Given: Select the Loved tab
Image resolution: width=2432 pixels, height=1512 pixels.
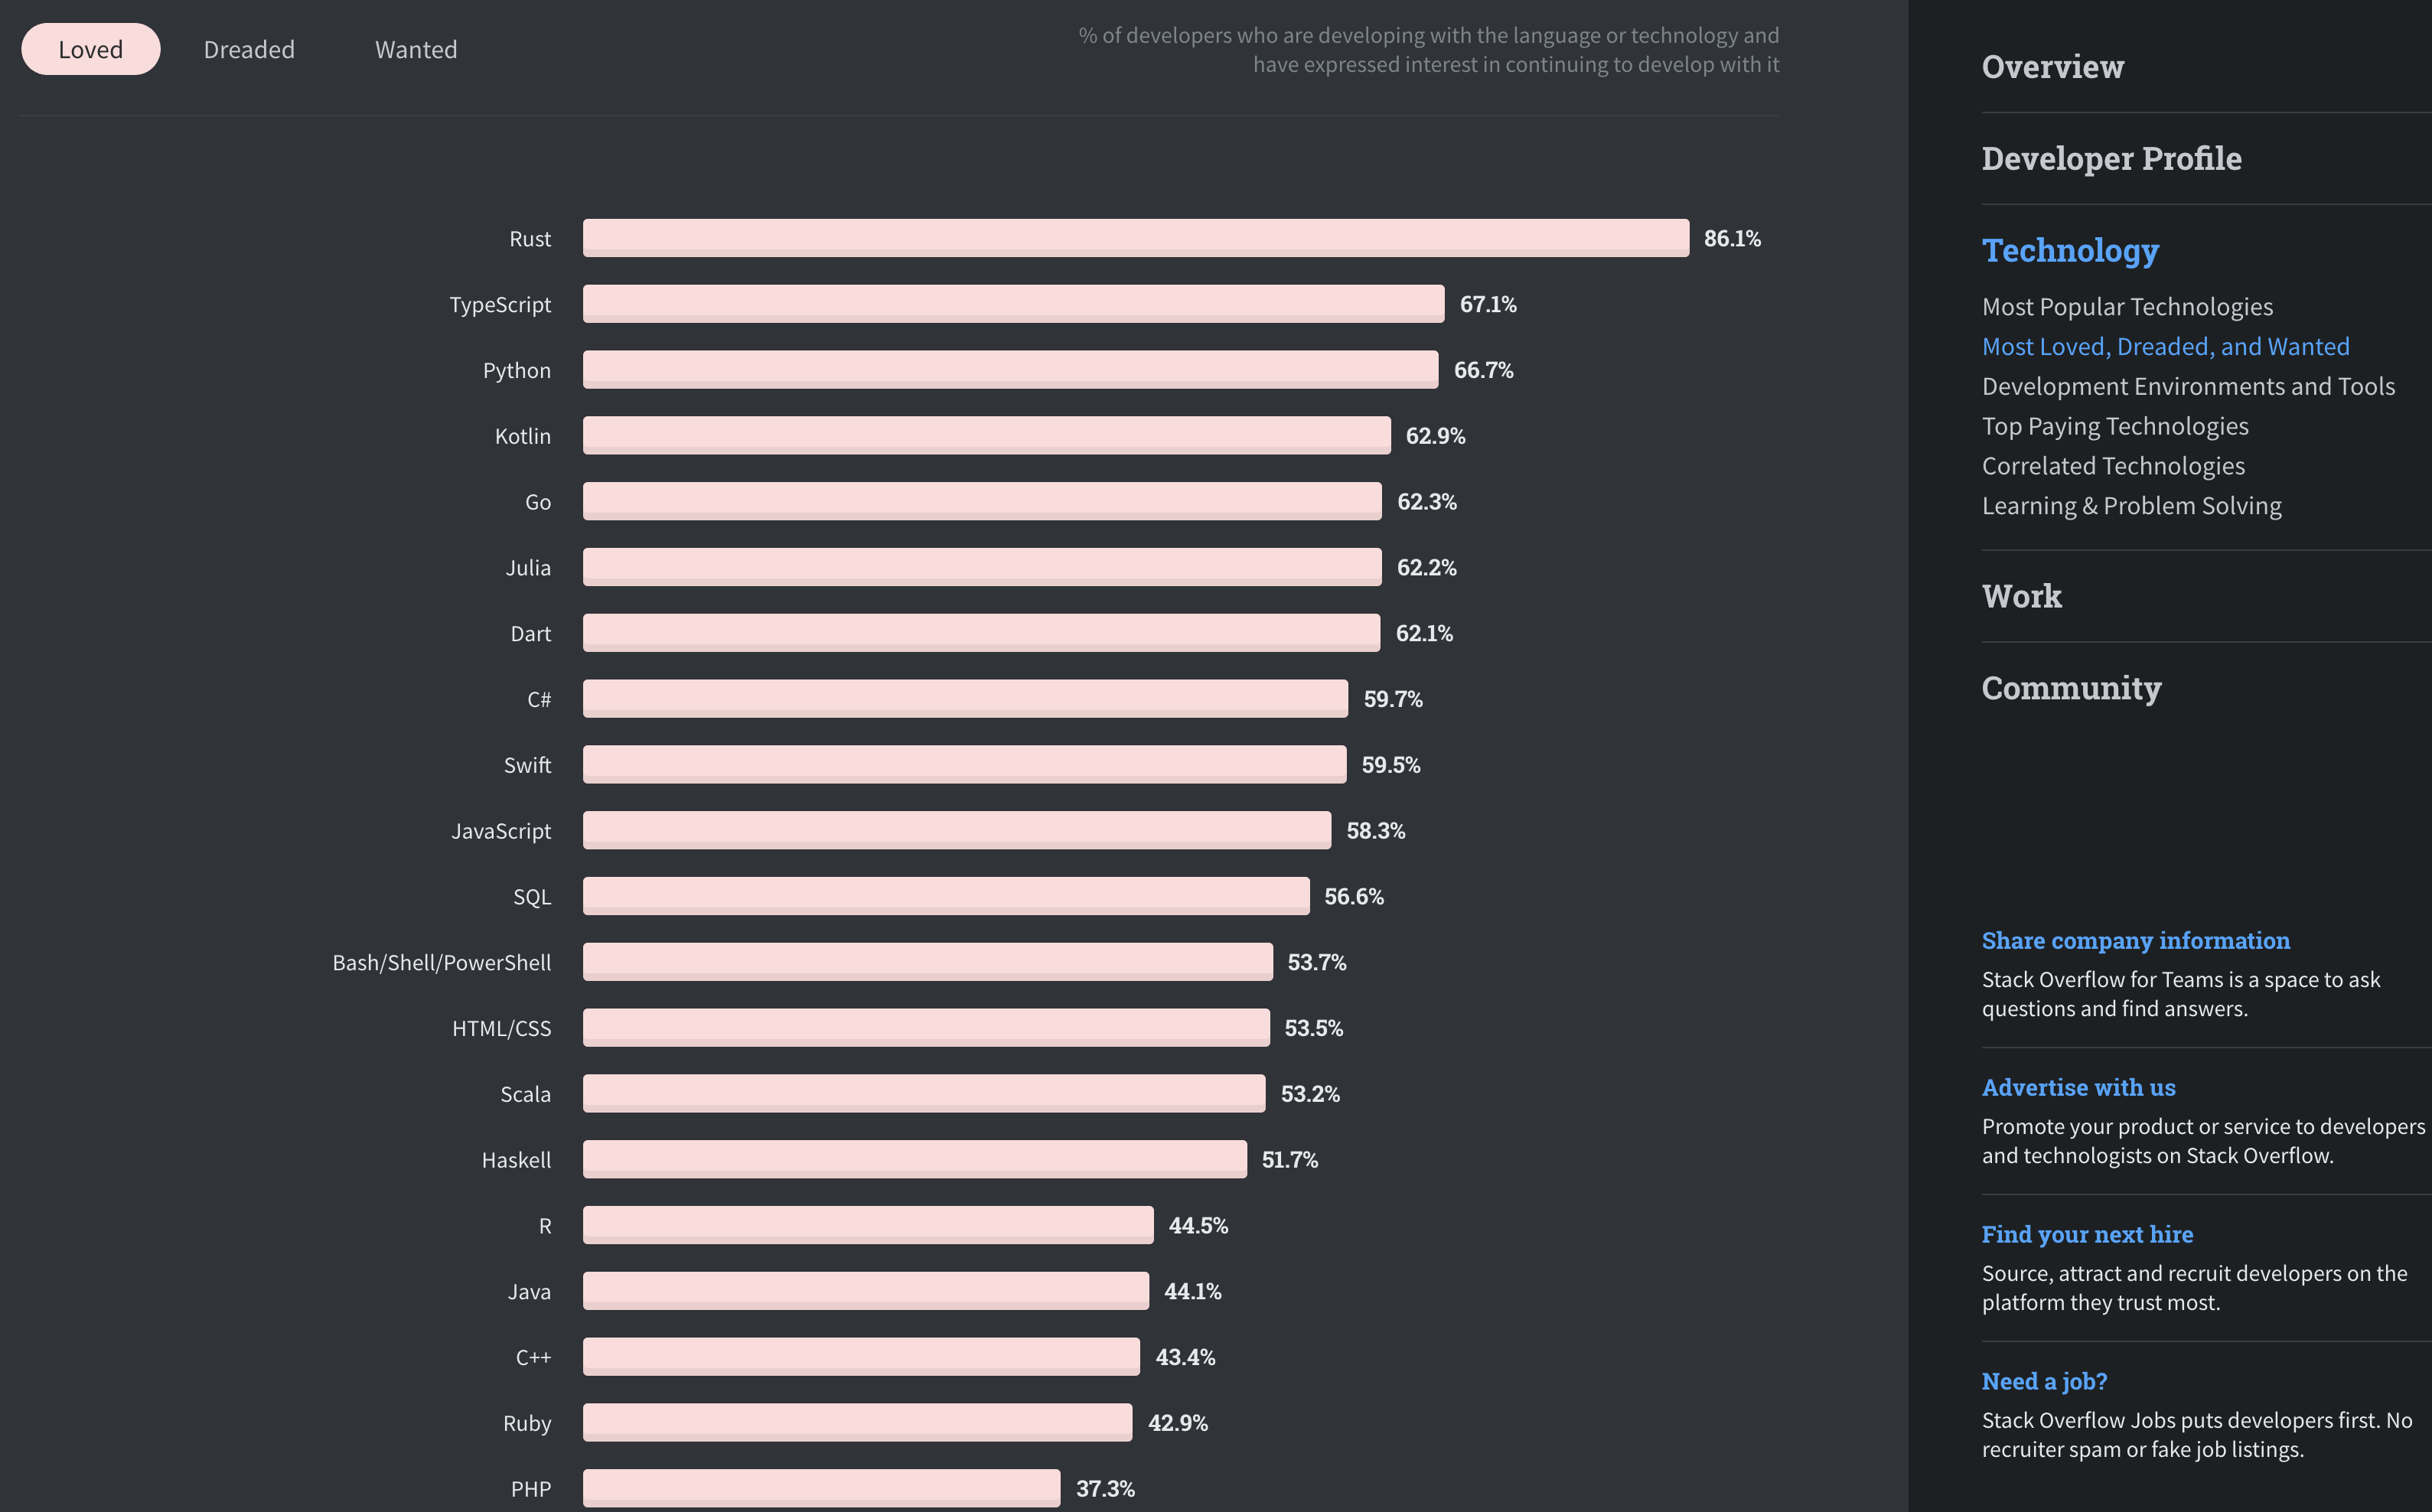Looking at the screenshot, I should [90, 49].
